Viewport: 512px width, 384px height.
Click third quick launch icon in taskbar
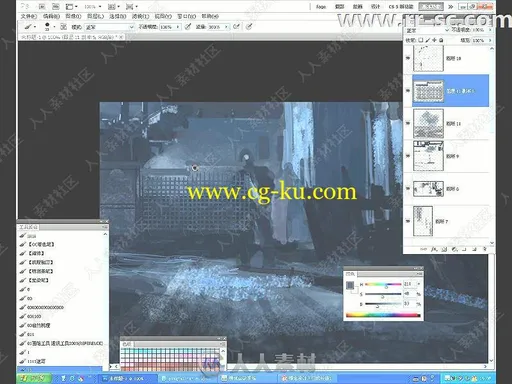pyautogui.click(x=81, y=379)
